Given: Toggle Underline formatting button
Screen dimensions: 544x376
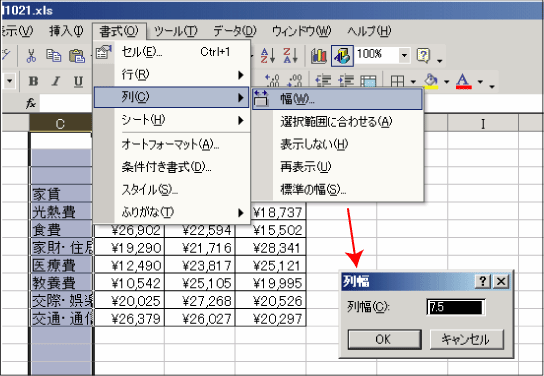Looking at the screenshot, I should 78,81.
